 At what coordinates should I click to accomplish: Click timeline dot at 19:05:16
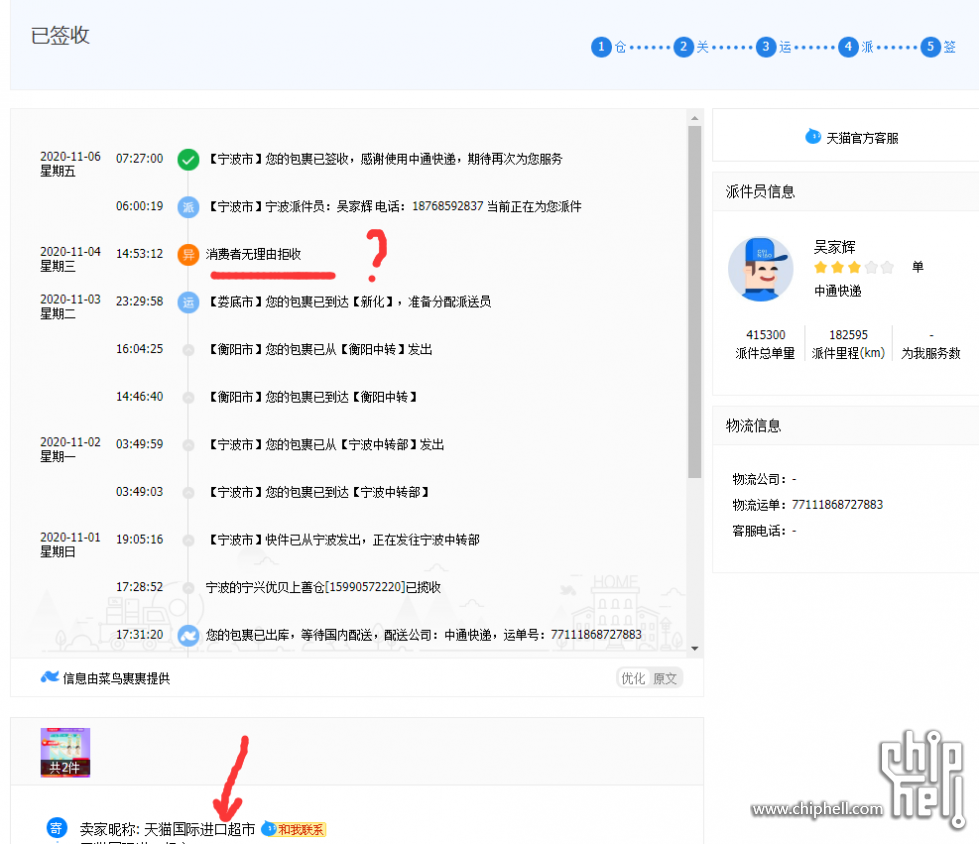188,541
